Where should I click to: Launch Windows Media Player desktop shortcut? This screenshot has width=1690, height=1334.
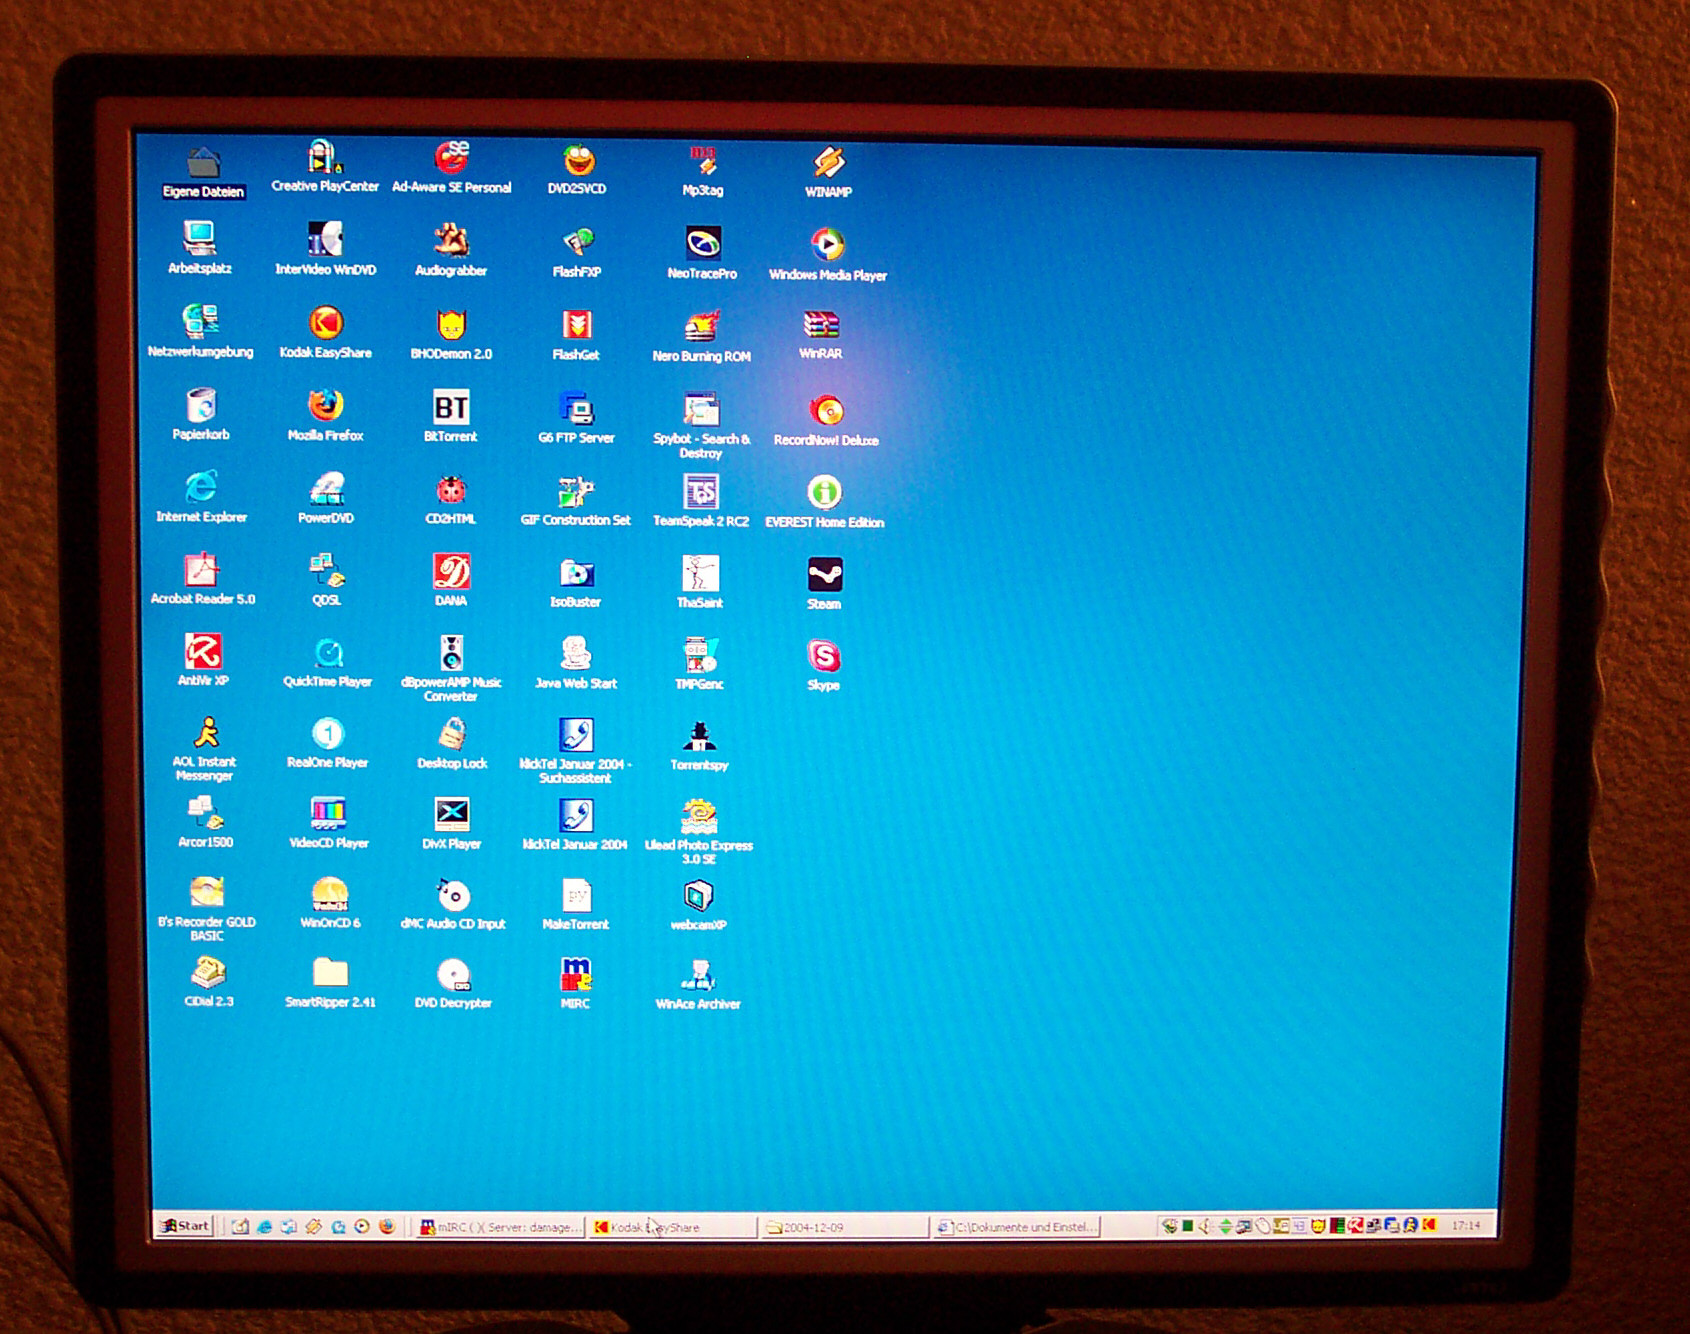point(827,245)
